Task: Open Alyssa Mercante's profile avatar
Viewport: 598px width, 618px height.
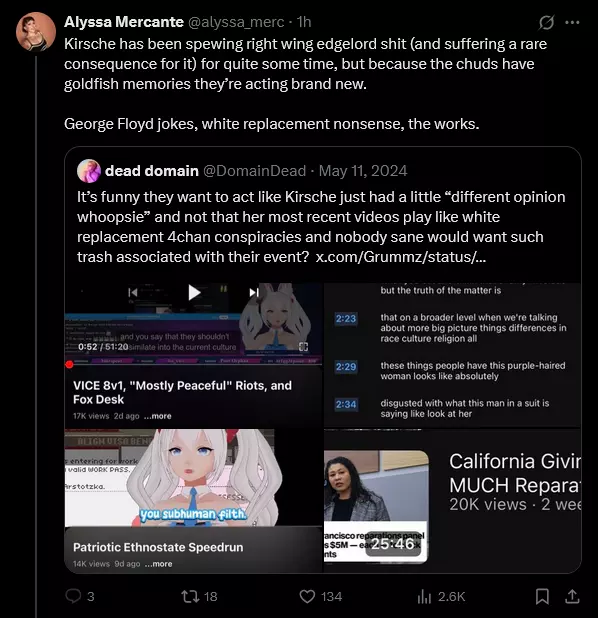Action: pyautogui.click(x=36, y=32)
